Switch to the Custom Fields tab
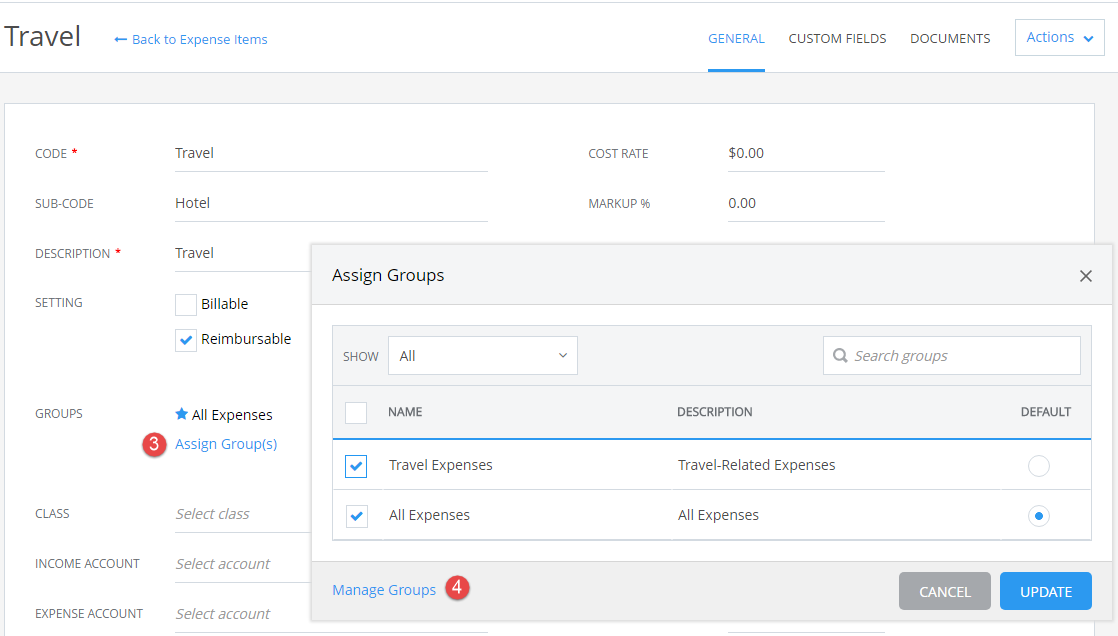Screen dimensions: 1118x636 pyautogui.click(x=837, y=38)
